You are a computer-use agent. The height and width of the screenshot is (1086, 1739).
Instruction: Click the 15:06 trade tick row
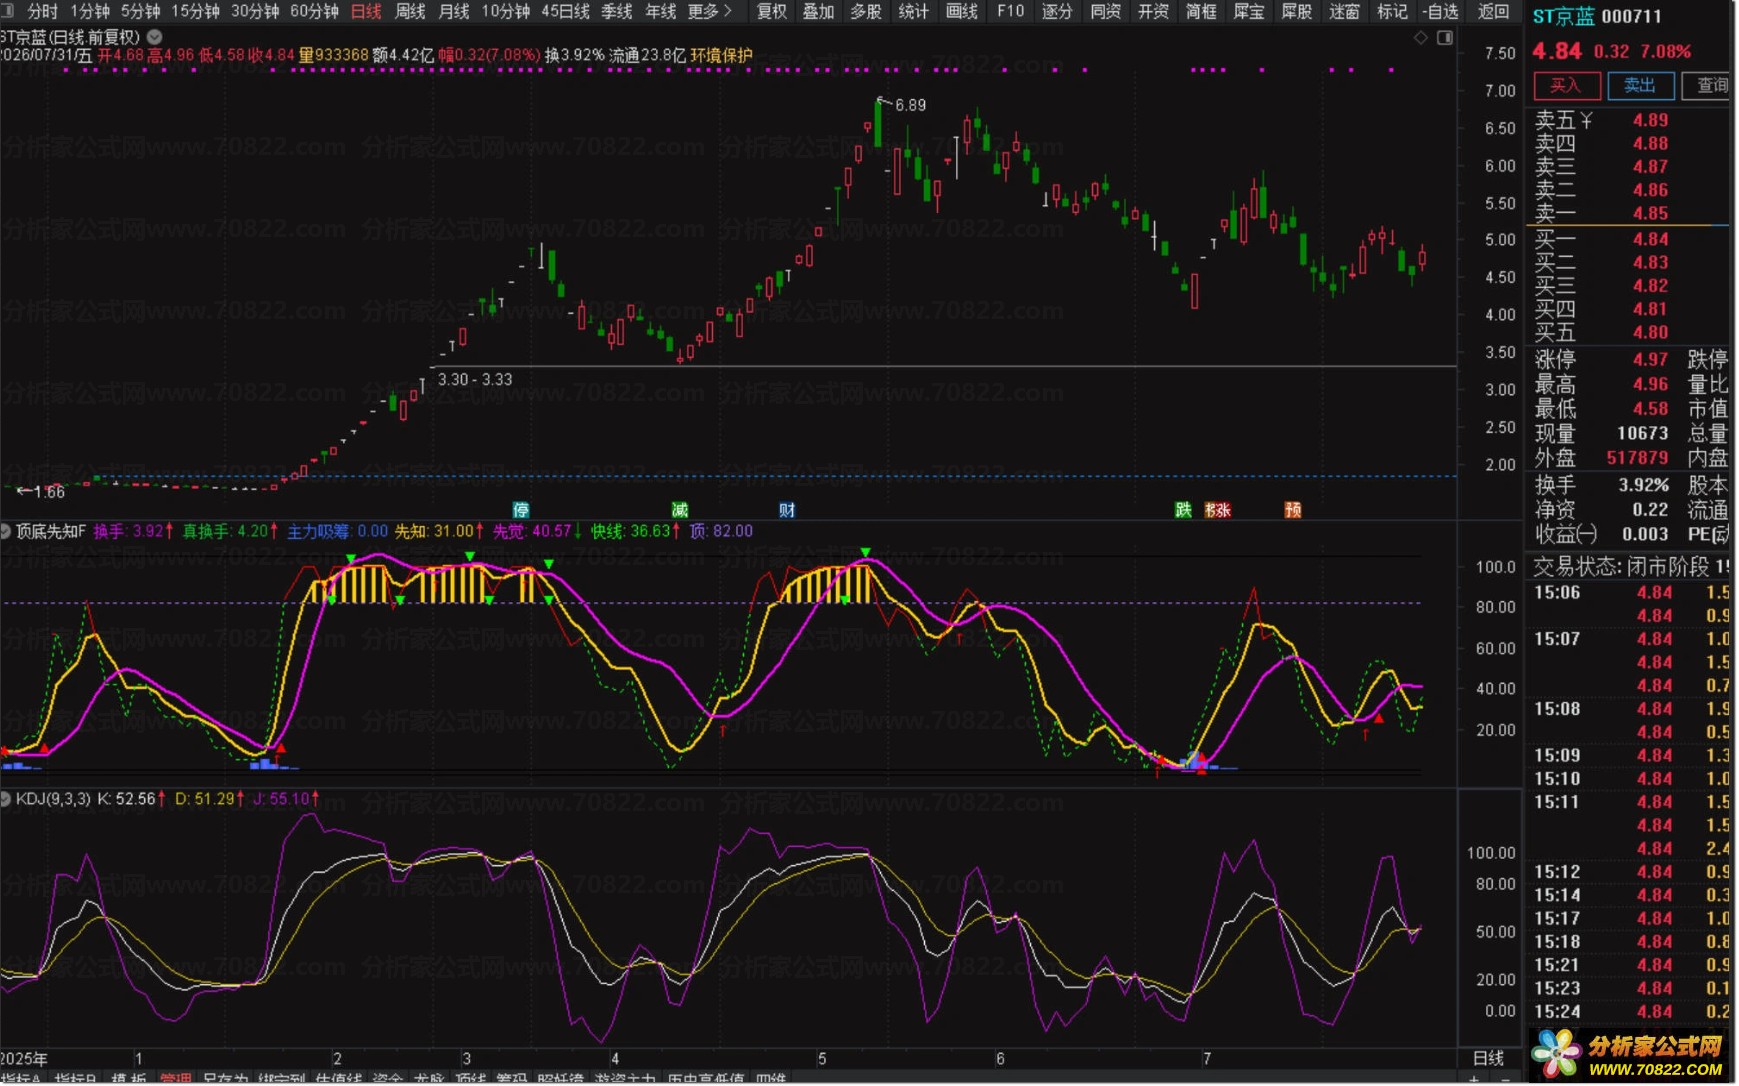1631,593
